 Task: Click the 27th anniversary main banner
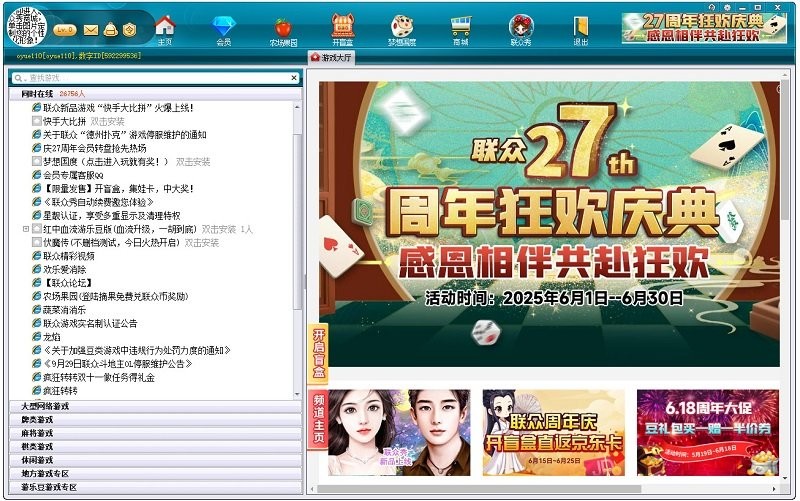549,224
